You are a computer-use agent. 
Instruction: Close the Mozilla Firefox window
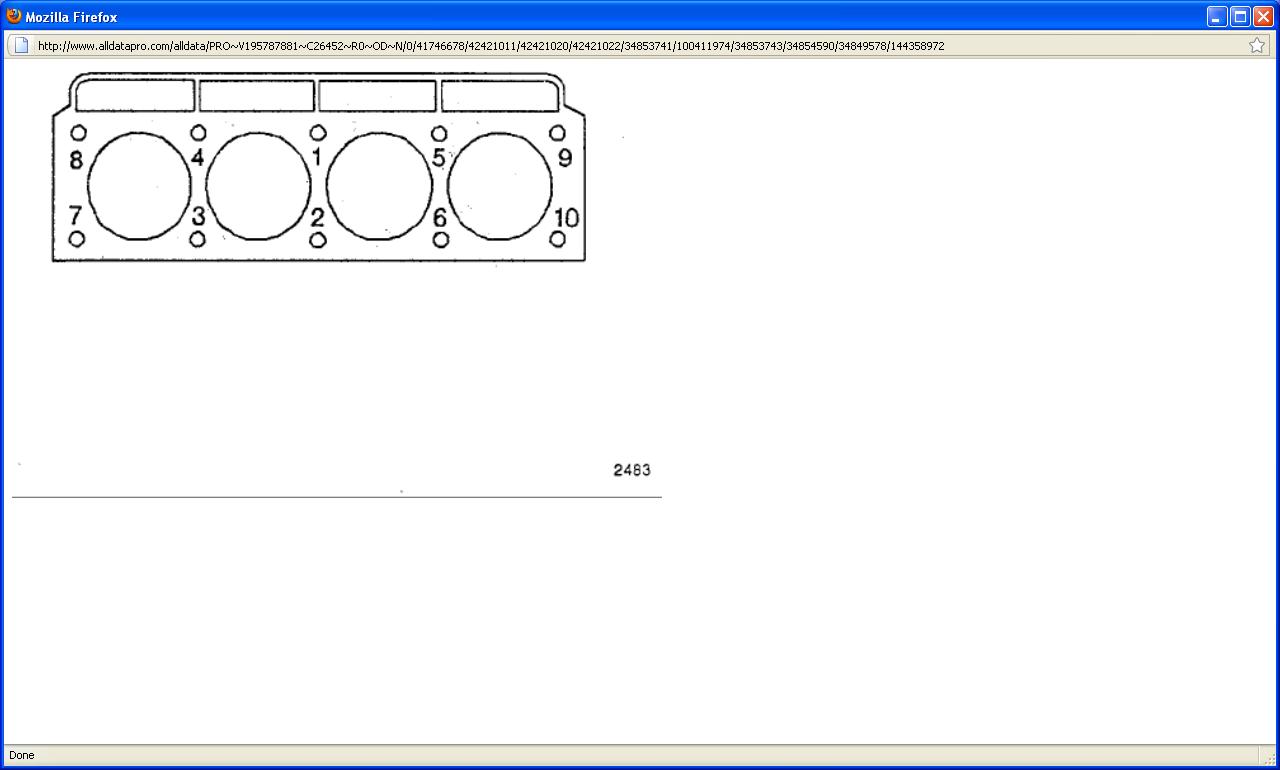click(1263, 17)
